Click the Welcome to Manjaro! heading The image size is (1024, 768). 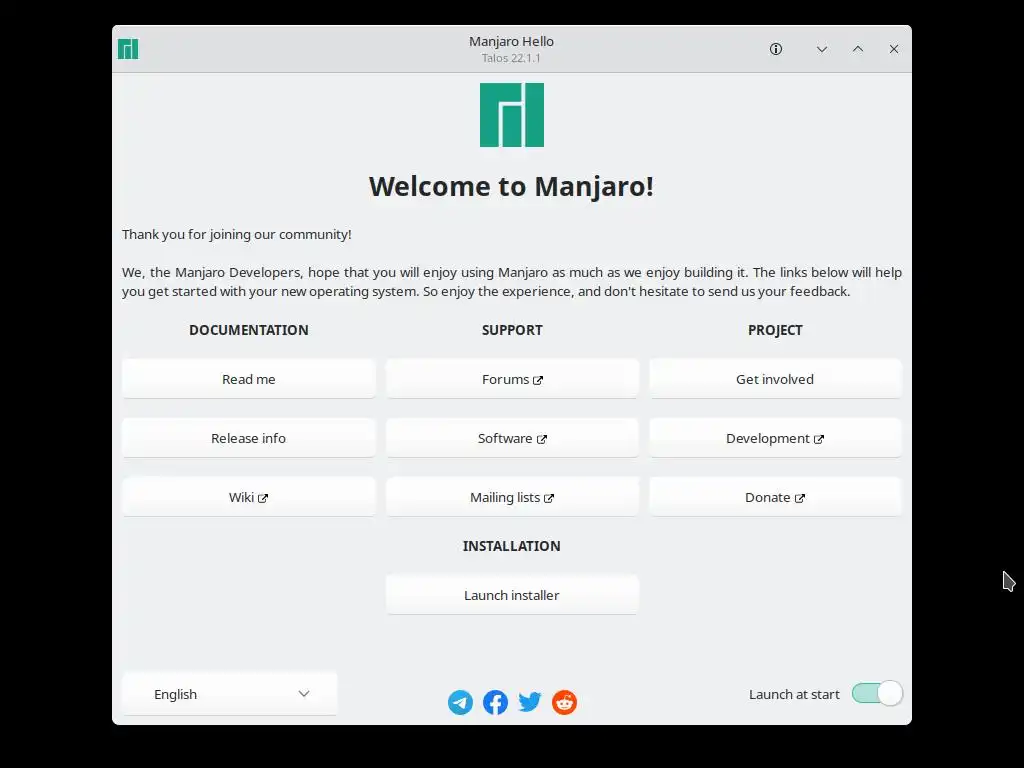pos(511,187)
